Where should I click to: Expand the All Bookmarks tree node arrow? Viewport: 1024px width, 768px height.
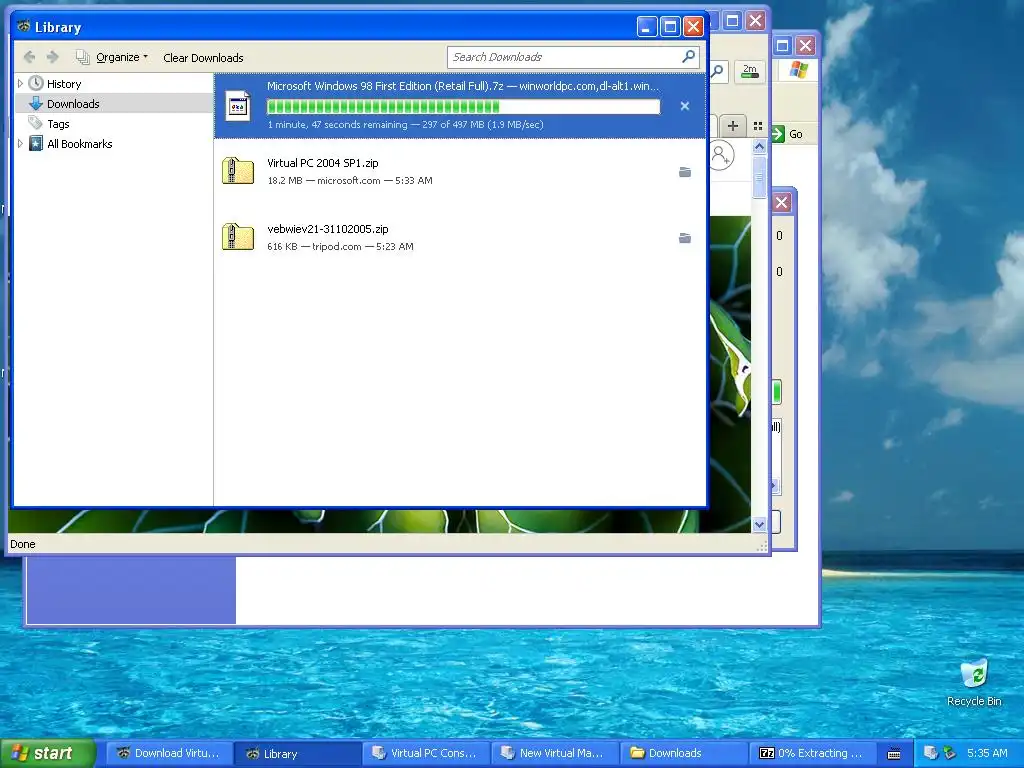(20, 144)
